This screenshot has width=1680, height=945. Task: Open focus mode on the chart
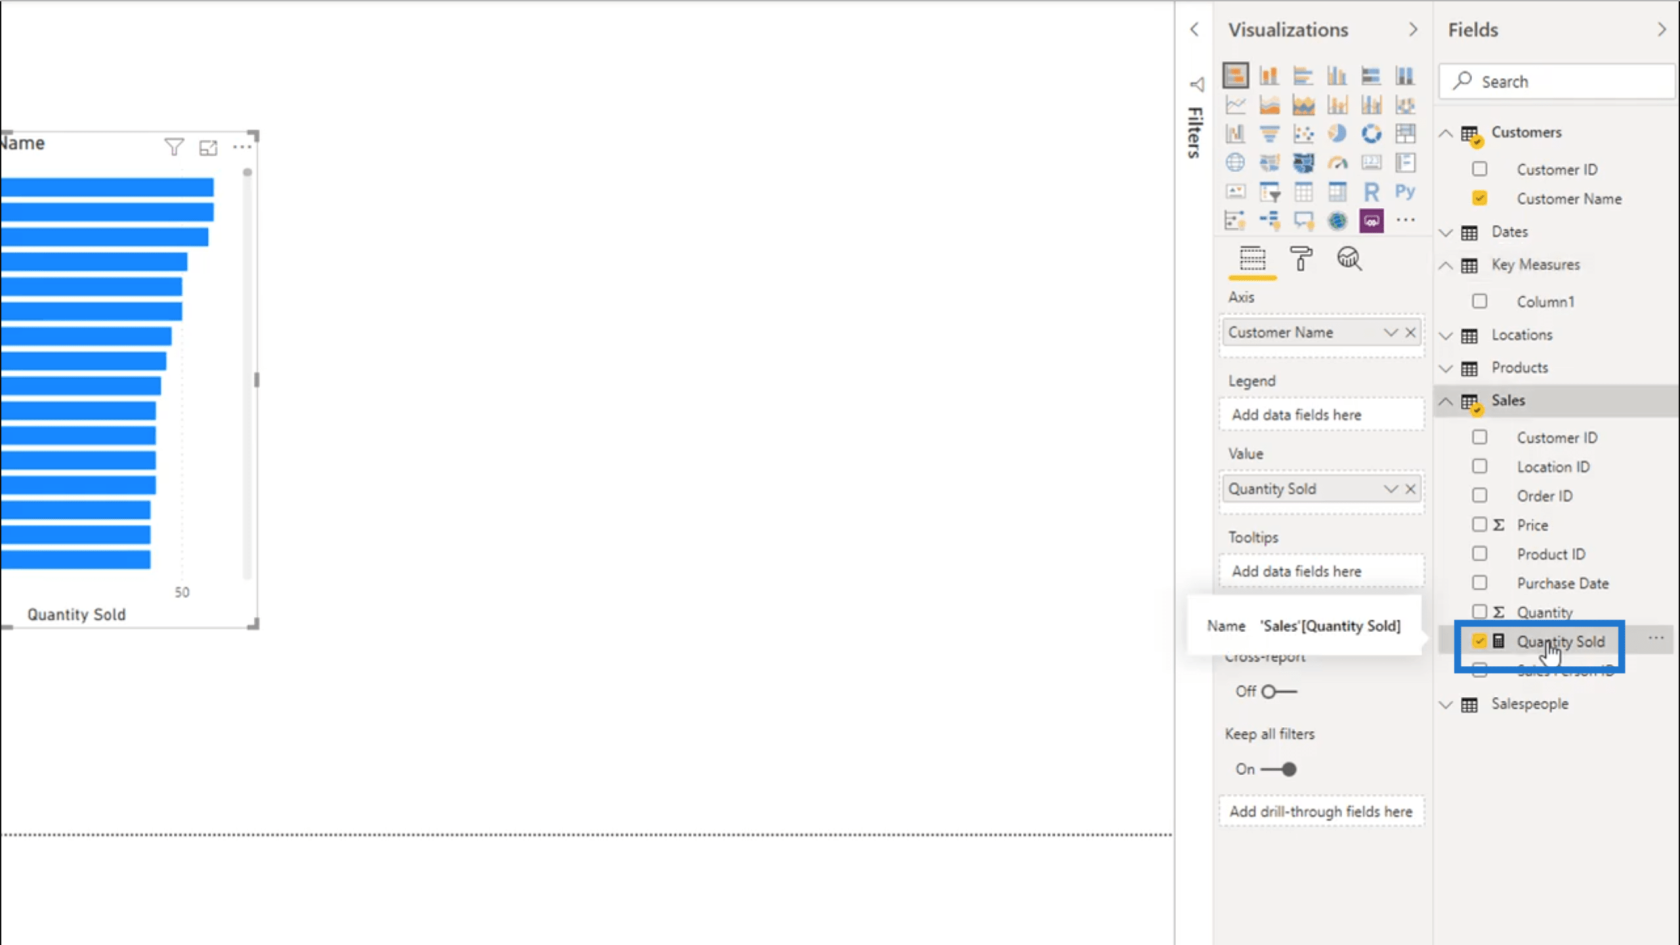pos(208,148)
